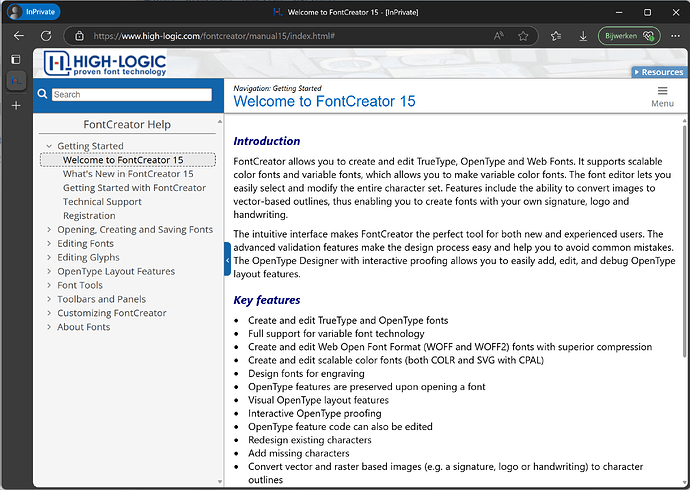Expand the Editing Glyphs chevron
The image size is (690, 490).
49,257
